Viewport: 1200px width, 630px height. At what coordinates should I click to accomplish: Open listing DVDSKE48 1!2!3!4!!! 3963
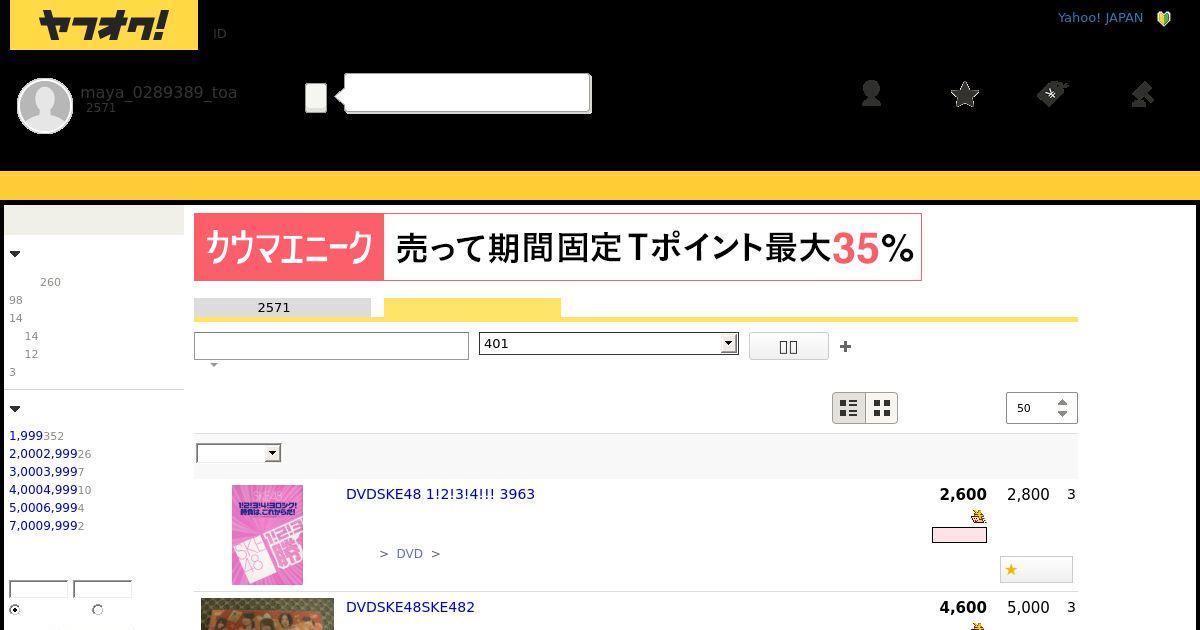coord(440,494)
